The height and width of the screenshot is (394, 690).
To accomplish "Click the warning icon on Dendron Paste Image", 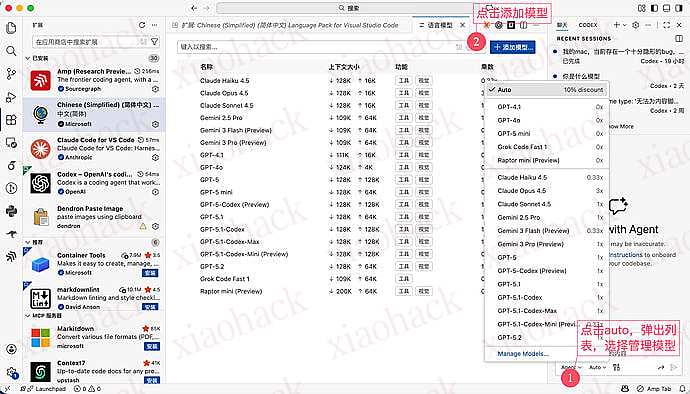I will pyautogui.click(x=143, y=226).
